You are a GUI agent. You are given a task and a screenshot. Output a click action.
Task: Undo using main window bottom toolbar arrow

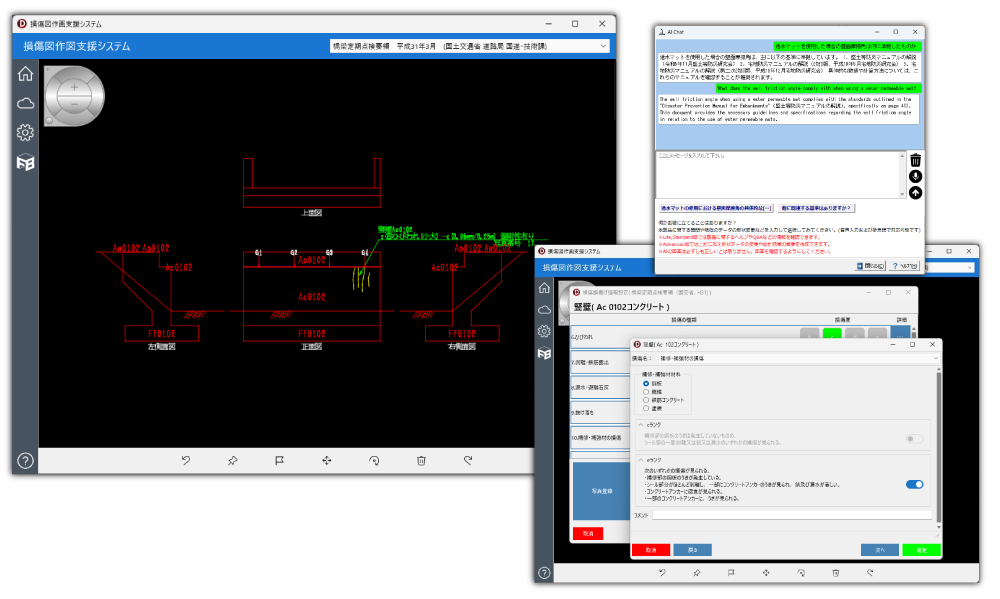pyautogui.click(x=186, y=460)
